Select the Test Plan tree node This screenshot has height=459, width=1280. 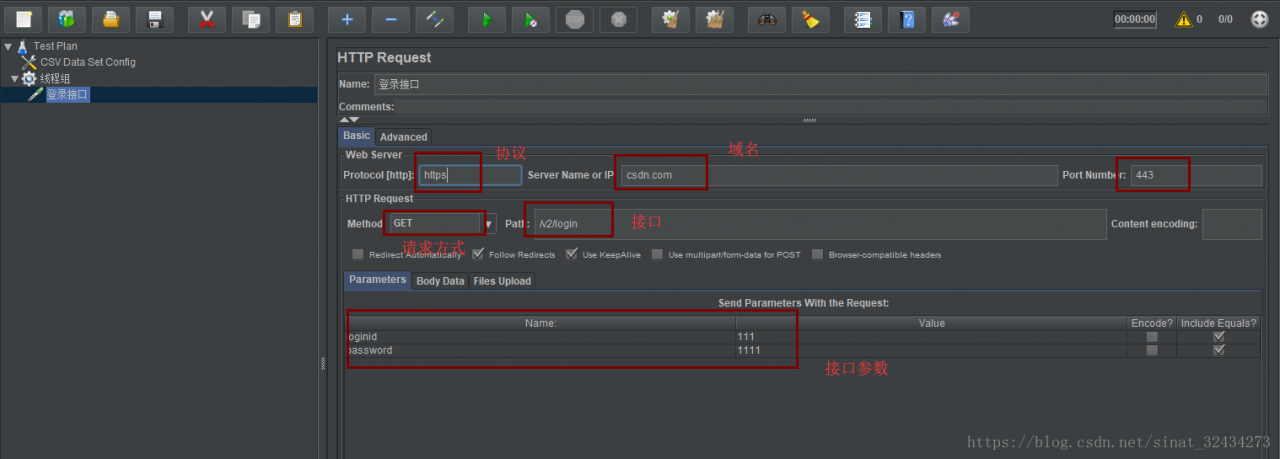tap(55, 46)
